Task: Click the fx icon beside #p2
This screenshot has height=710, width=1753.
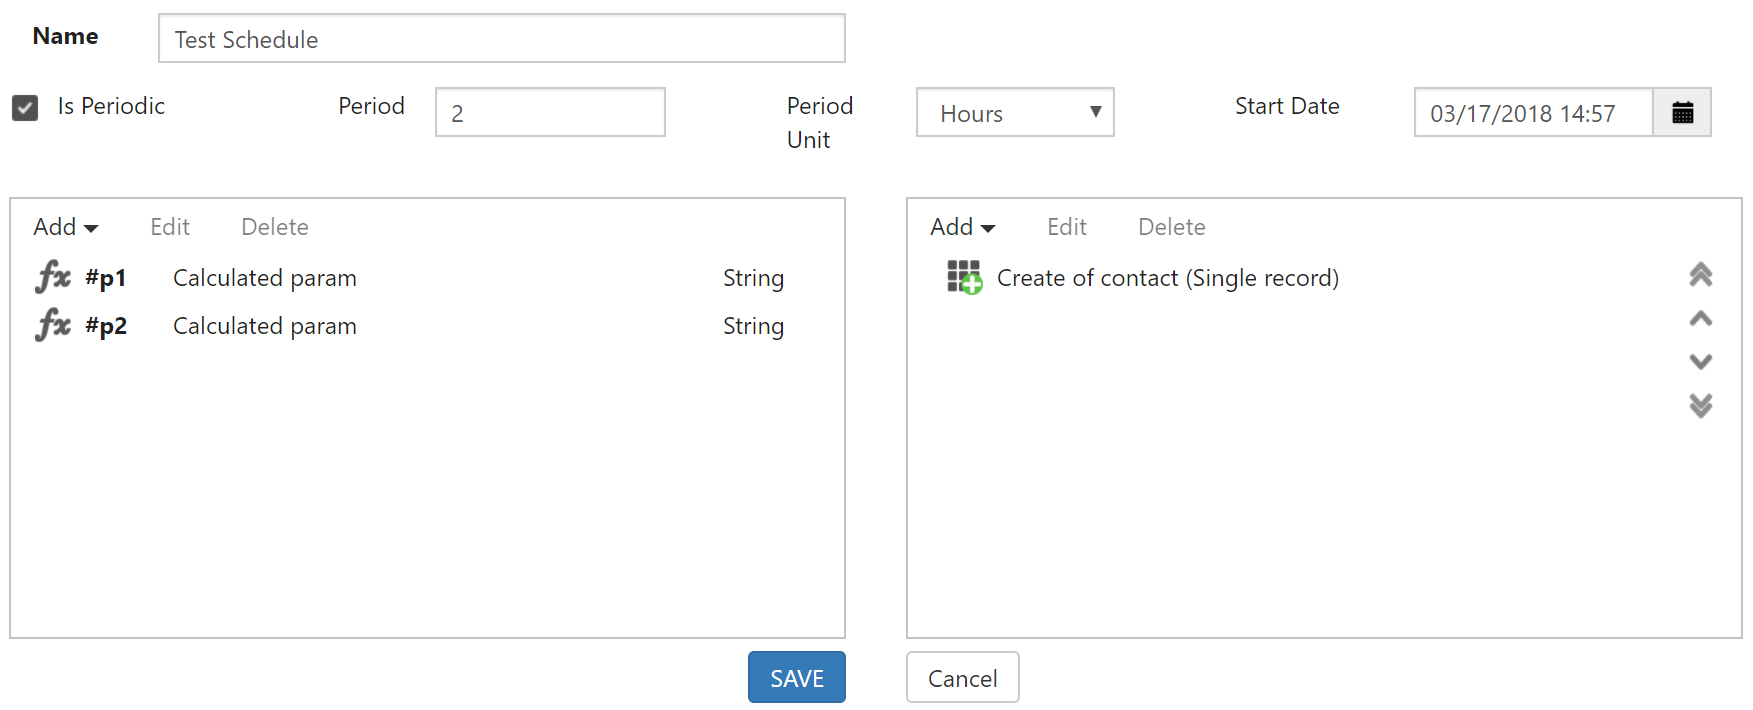Action: [53, 325]
